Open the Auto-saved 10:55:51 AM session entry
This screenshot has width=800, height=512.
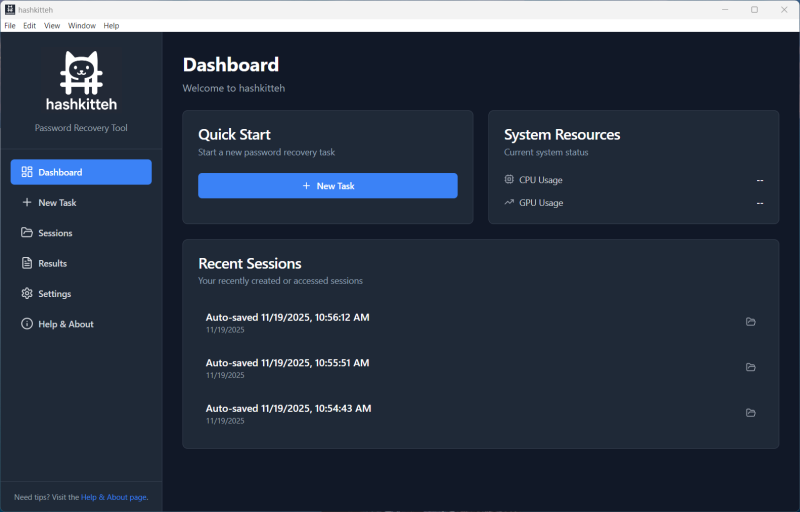(x=287, y=363)
